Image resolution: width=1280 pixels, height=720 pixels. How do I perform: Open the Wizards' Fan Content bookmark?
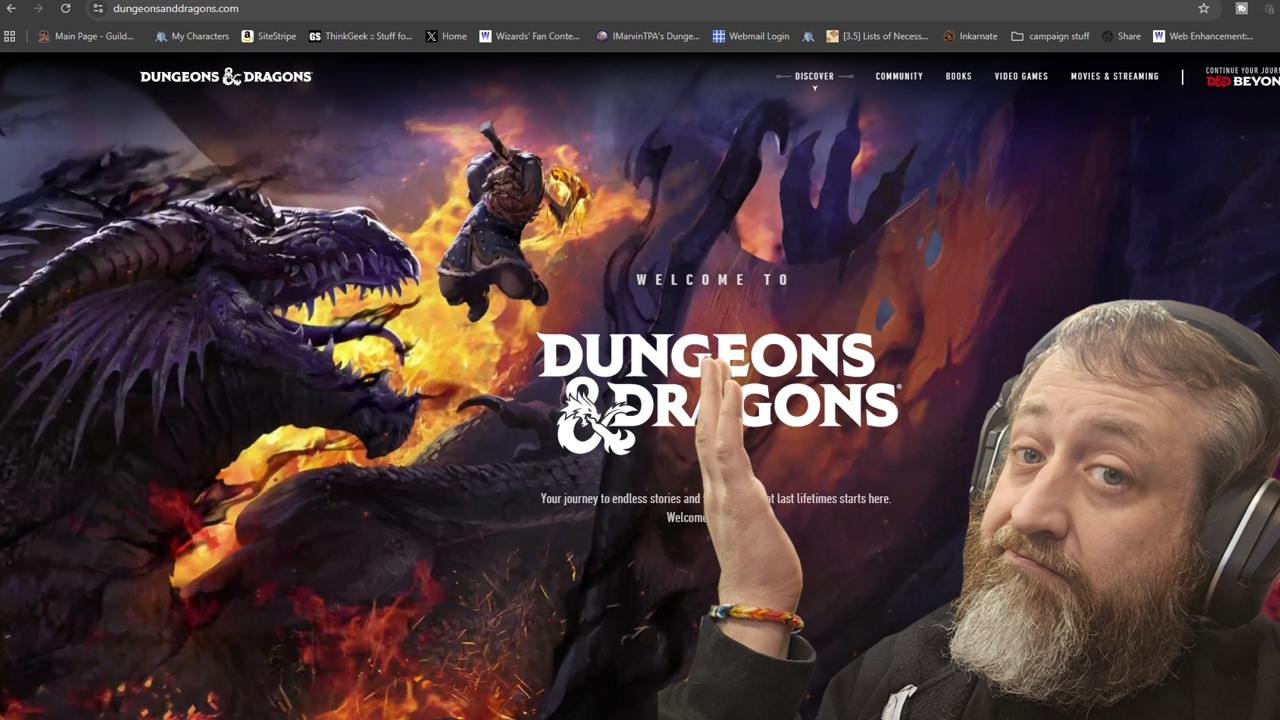click(530, 36)
